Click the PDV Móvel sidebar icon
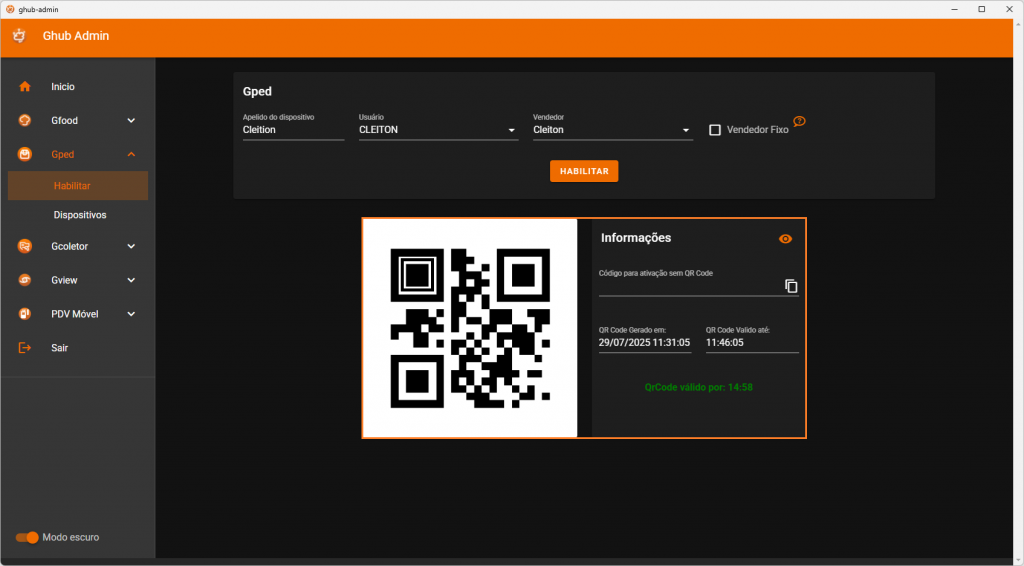The height and width of the screenshot is (566, 1024). click(x=25, y=314)
